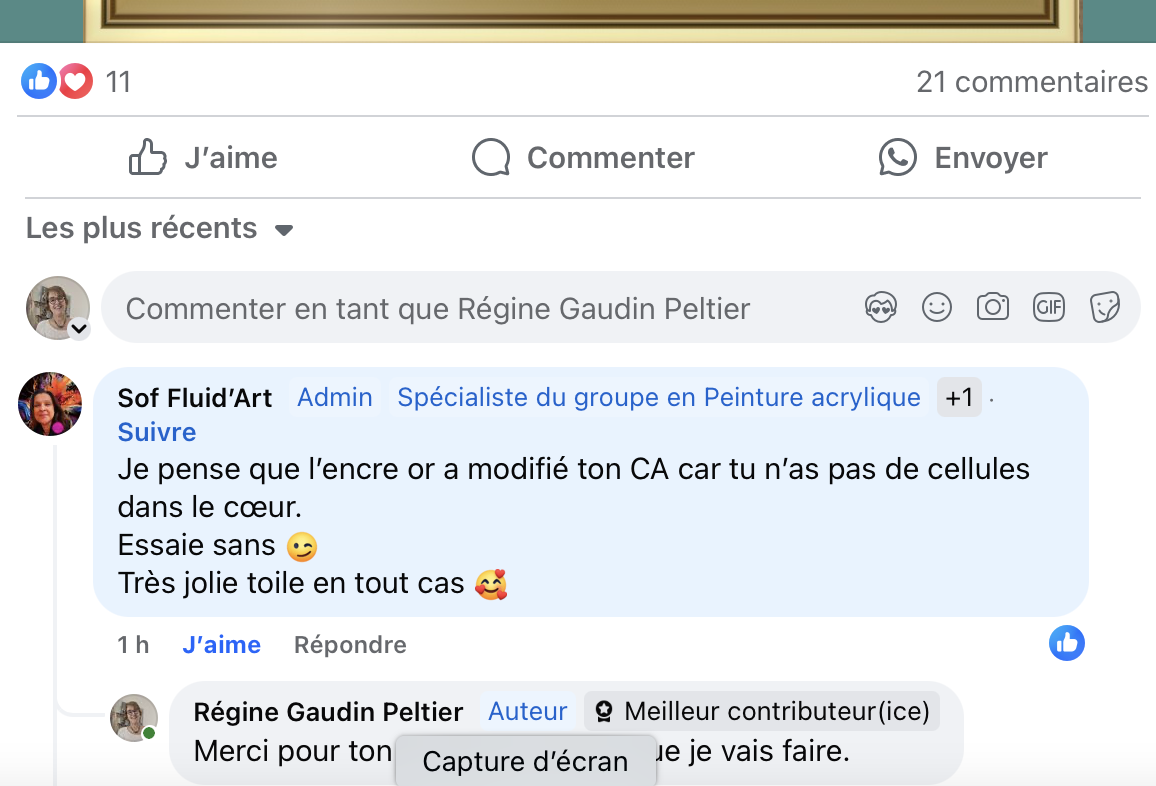This screenshot has width=1156, height=786.
Task: Insert a GIF into the comment
Action: pyautogui.click(x=1049, y=308)
